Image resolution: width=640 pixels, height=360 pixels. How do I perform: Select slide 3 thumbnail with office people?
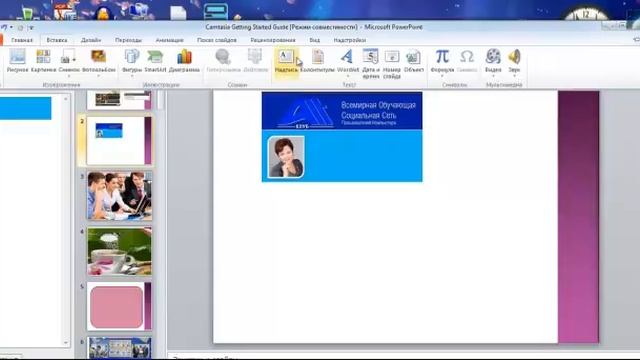pyautogui.click(x=119, y=196)
